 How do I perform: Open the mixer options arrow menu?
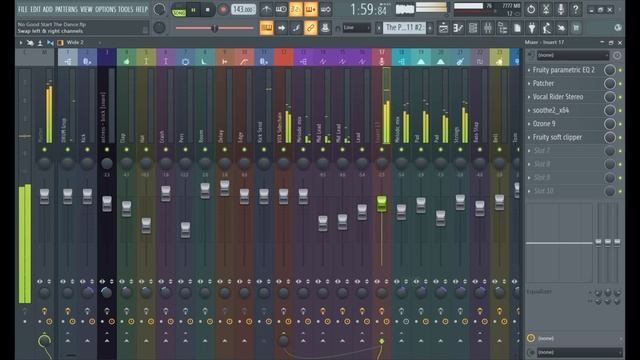[21, 42]
